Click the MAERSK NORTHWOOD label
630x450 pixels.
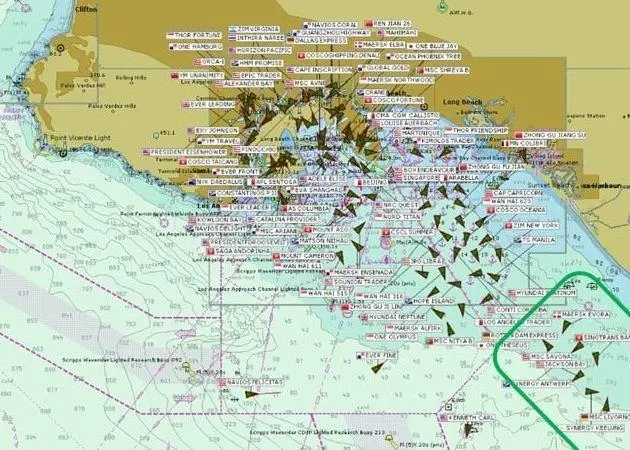[397, 80]
